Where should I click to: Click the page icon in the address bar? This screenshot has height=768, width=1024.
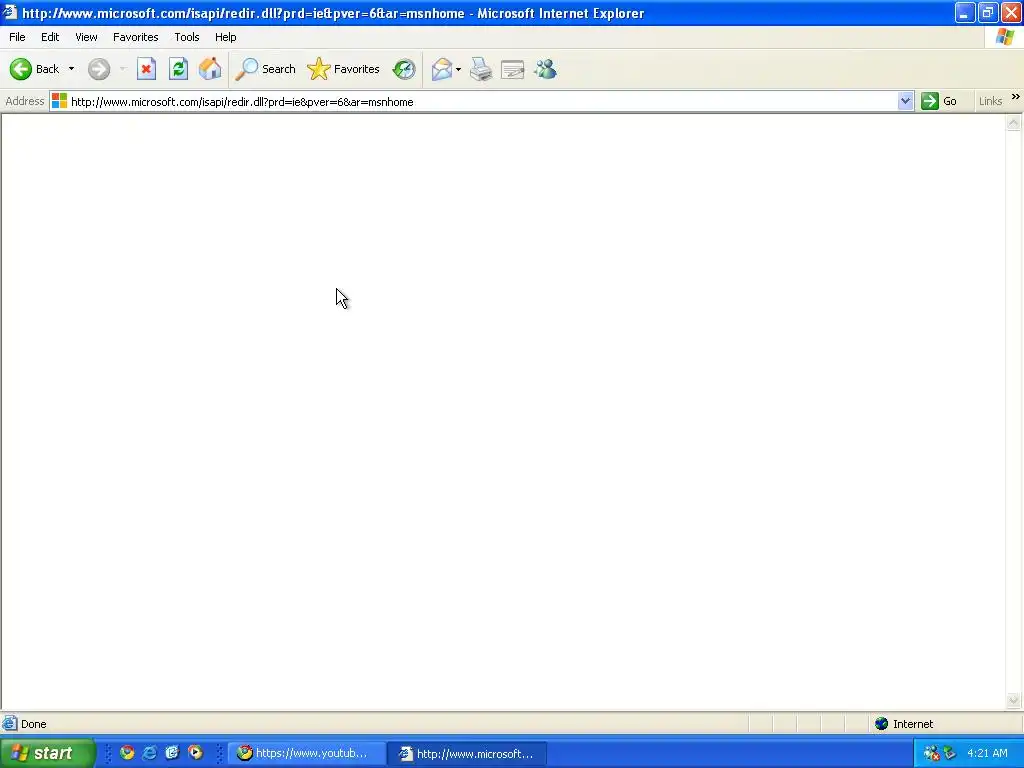pos(59,101)
